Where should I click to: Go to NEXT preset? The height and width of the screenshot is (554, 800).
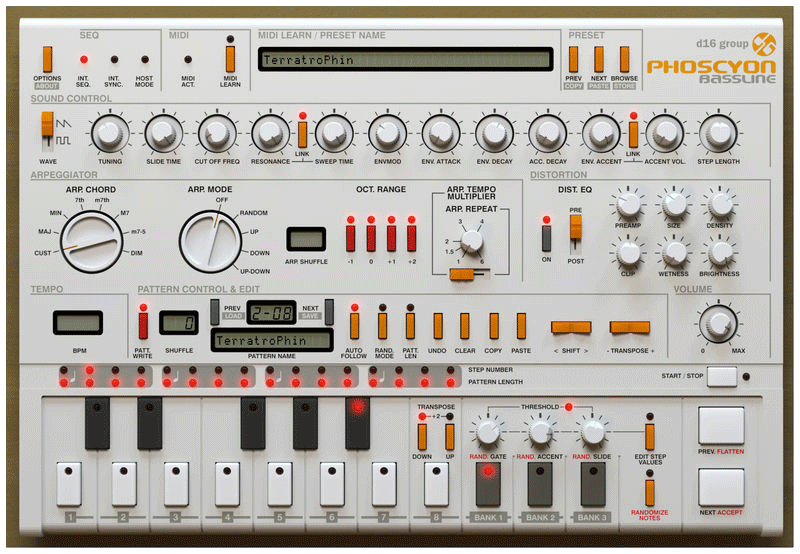coord(598,59)
